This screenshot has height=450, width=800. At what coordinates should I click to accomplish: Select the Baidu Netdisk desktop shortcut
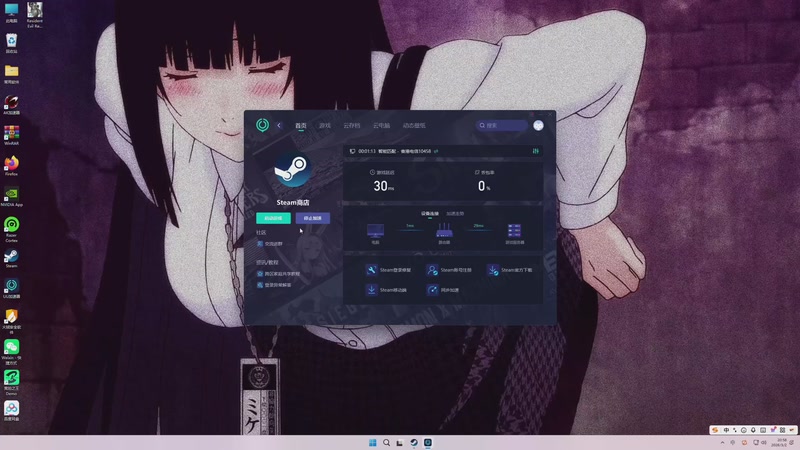(x=11, y=411)
